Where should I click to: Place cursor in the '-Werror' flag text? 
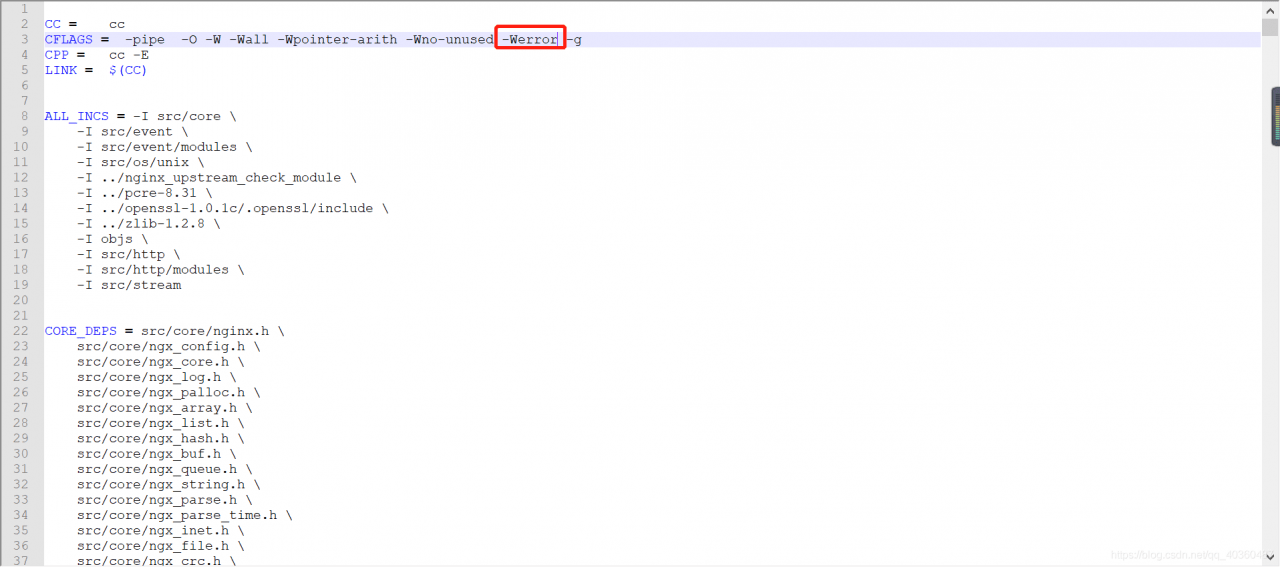click(530, 40)
